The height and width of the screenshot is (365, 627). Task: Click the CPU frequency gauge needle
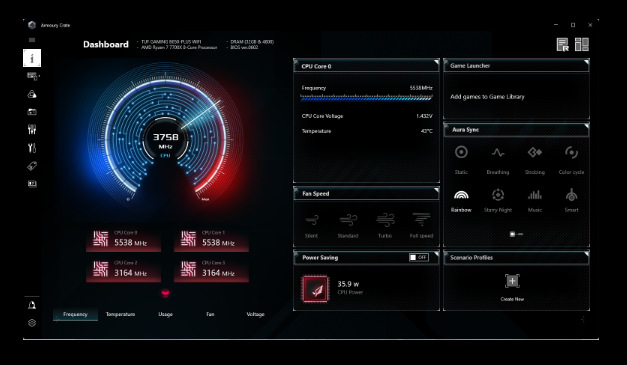coord(201,114)
